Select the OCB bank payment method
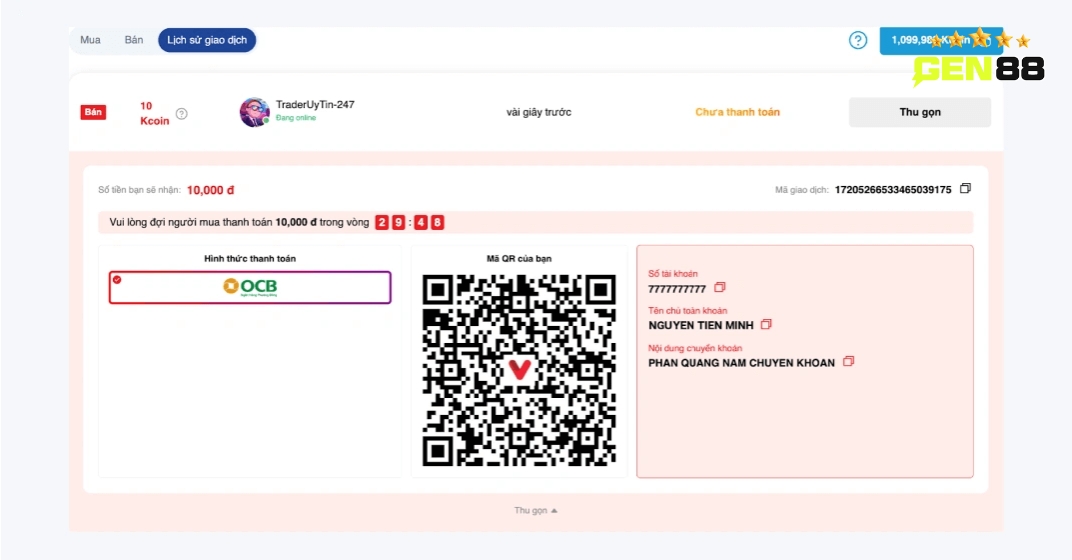 click(250, 287)
